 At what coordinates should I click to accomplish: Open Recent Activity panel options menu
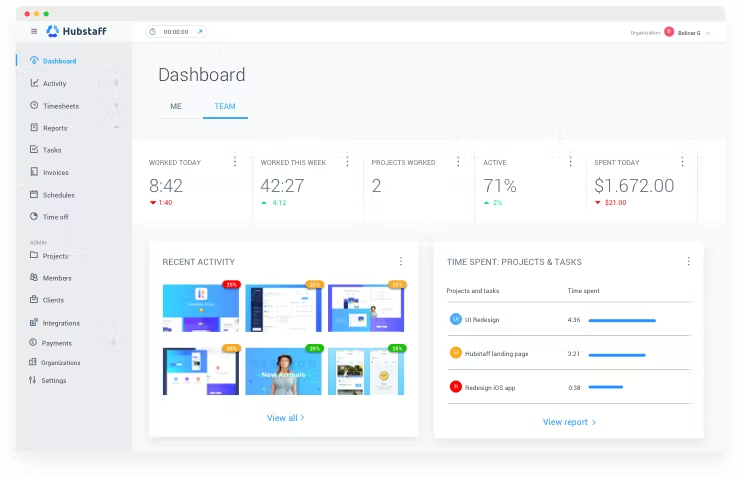401,261
